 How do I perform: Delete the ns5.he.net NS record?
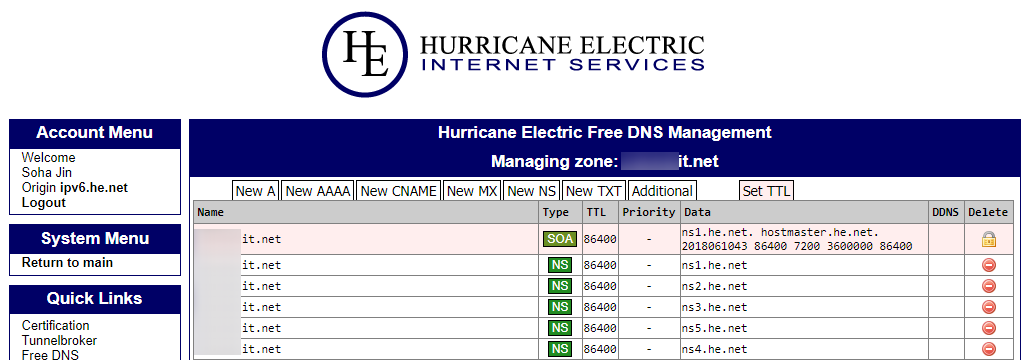(989, 328)
